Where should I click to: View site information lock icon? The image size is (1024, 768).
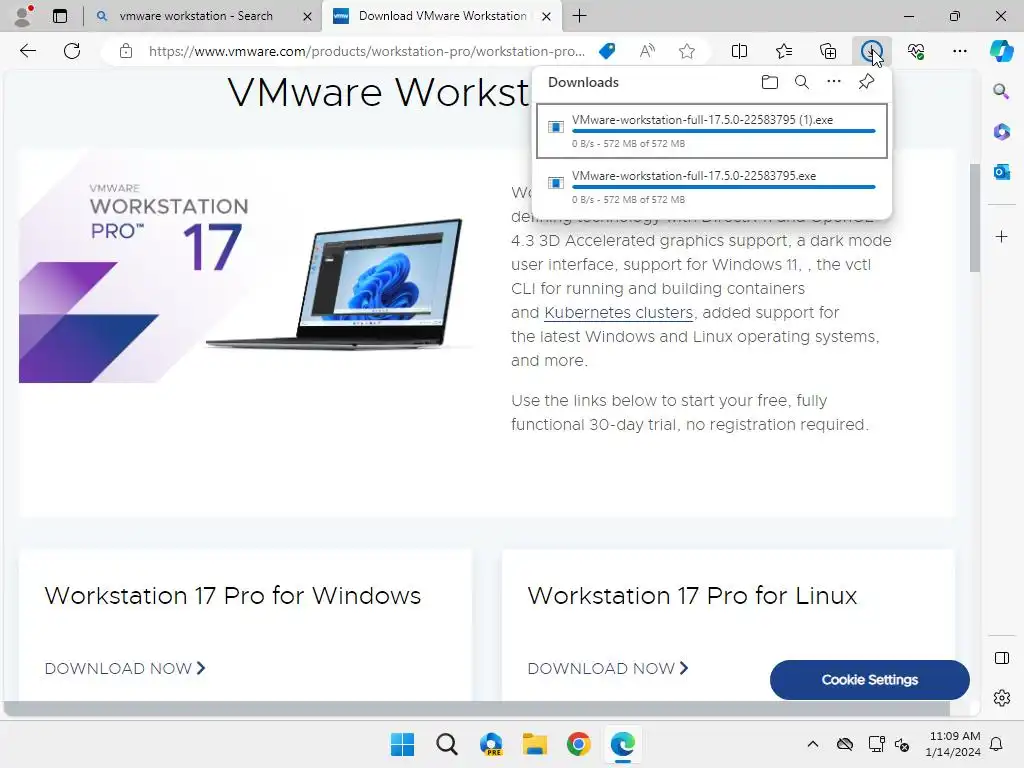pos(126,51)
